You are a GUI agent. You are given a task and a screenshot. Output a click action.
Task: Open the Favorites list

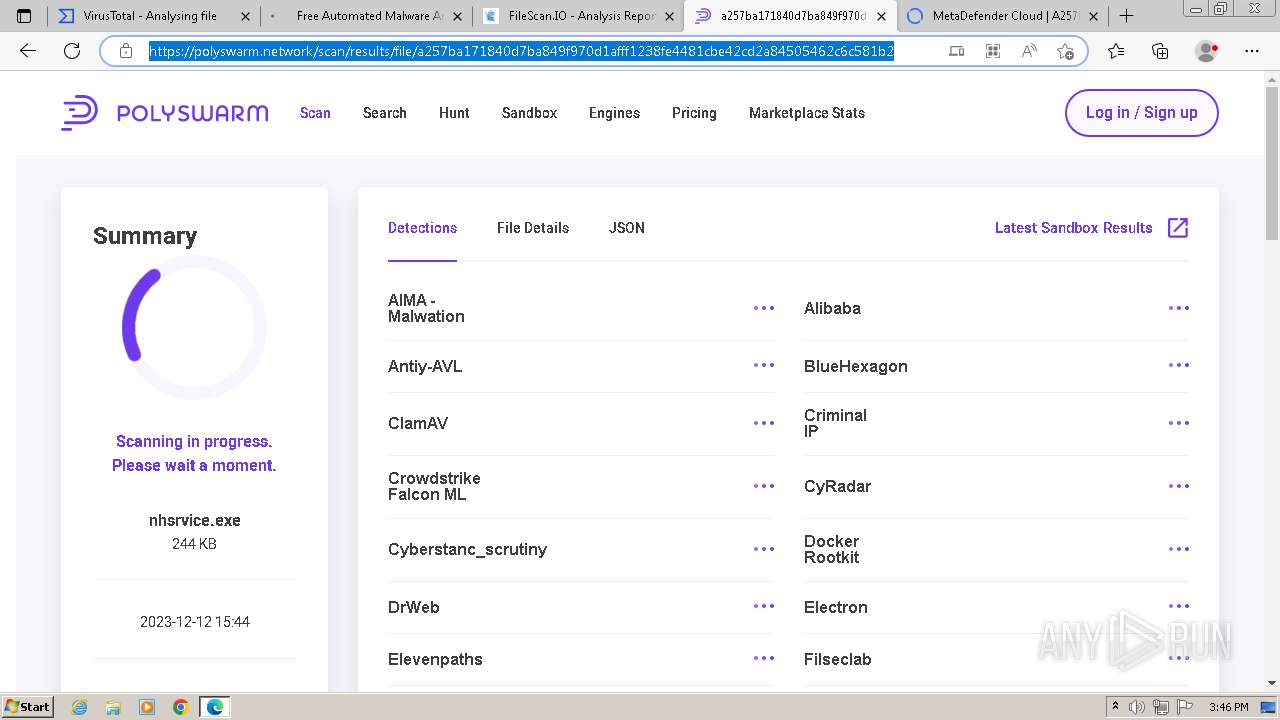pos(1116,51)
